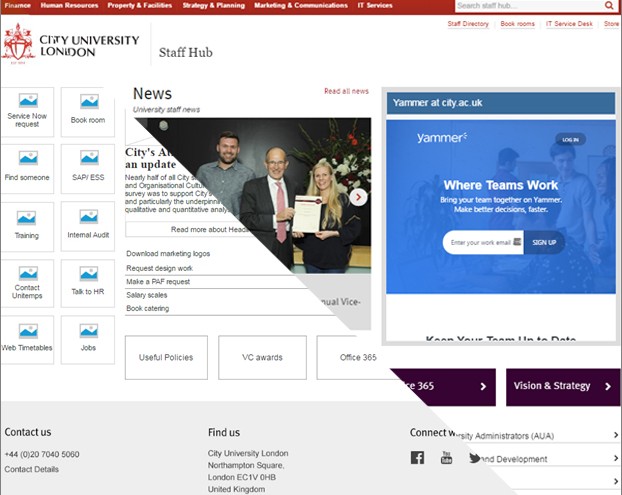Open the Facebook social icon
This screenshot has height=495, width=622.
click(417, 458)
